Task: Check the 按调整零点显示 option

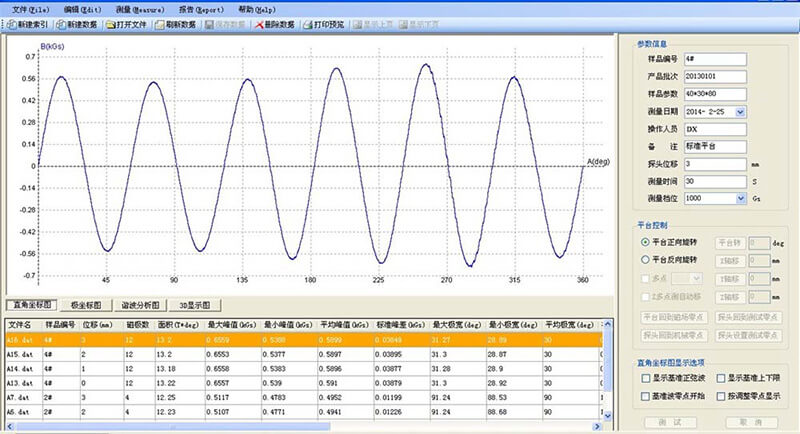Action: point(721,396)
